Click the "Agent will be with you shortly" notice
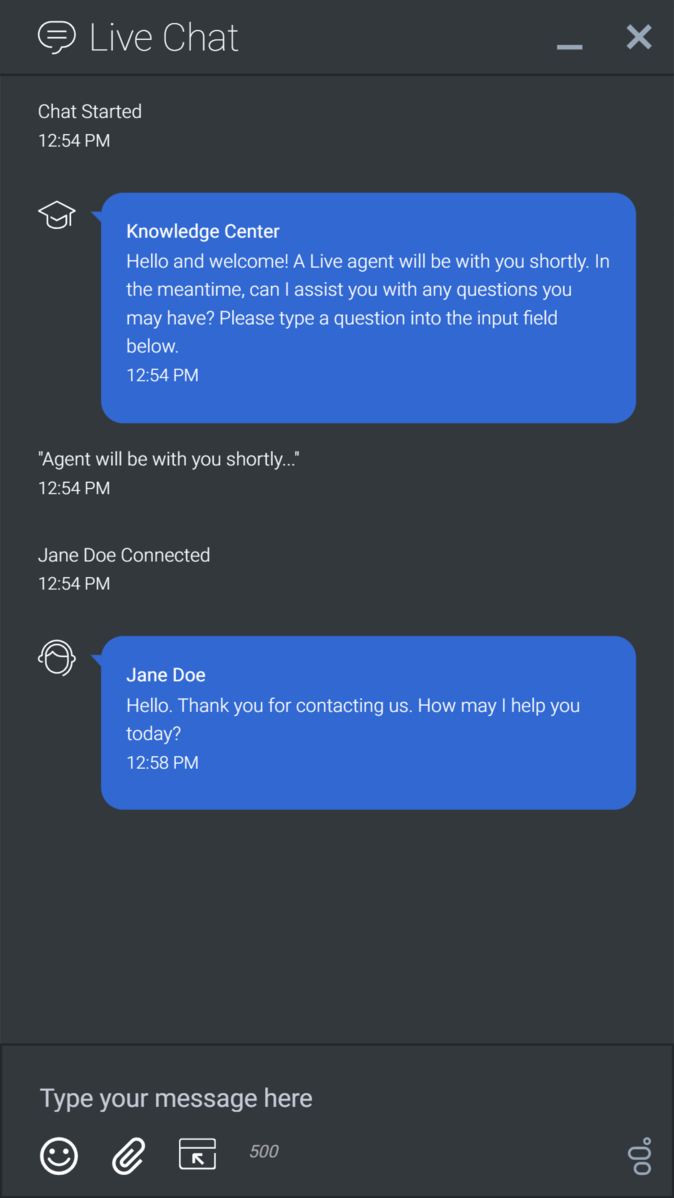Screen dimensions: 674x1198 tap(169, 459)
